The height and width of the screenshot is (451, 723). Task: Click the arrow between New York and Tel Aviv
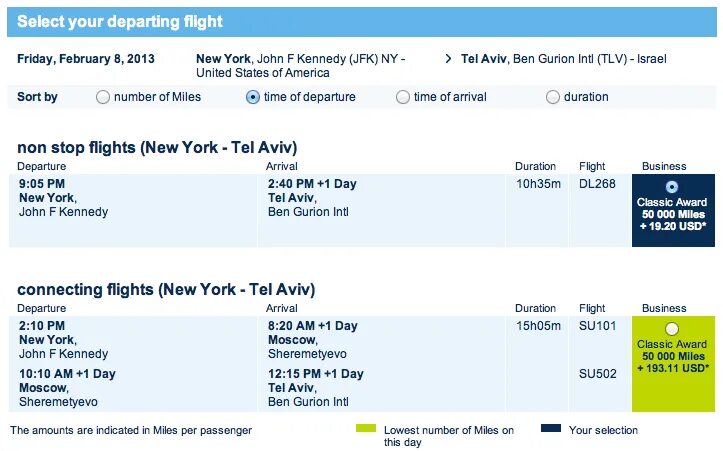tap(448, 59)
